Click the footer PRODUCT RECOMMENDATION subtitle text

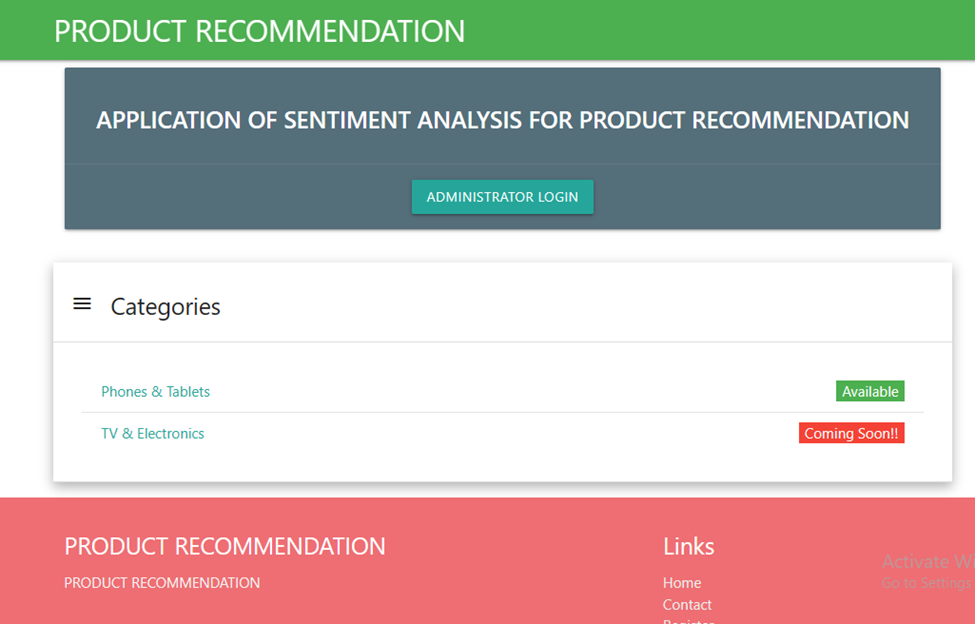pyautogui.click(x=161, y=582)
